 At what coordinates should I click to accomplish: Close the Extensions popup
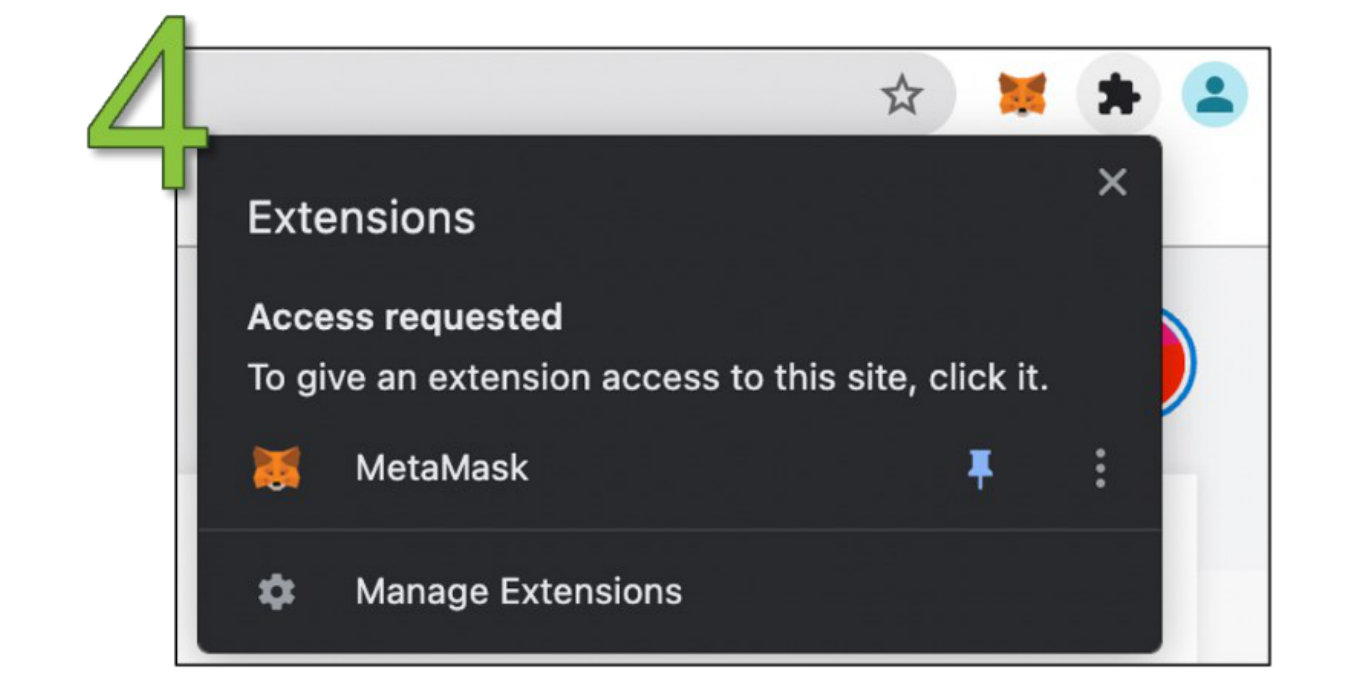1112,182
